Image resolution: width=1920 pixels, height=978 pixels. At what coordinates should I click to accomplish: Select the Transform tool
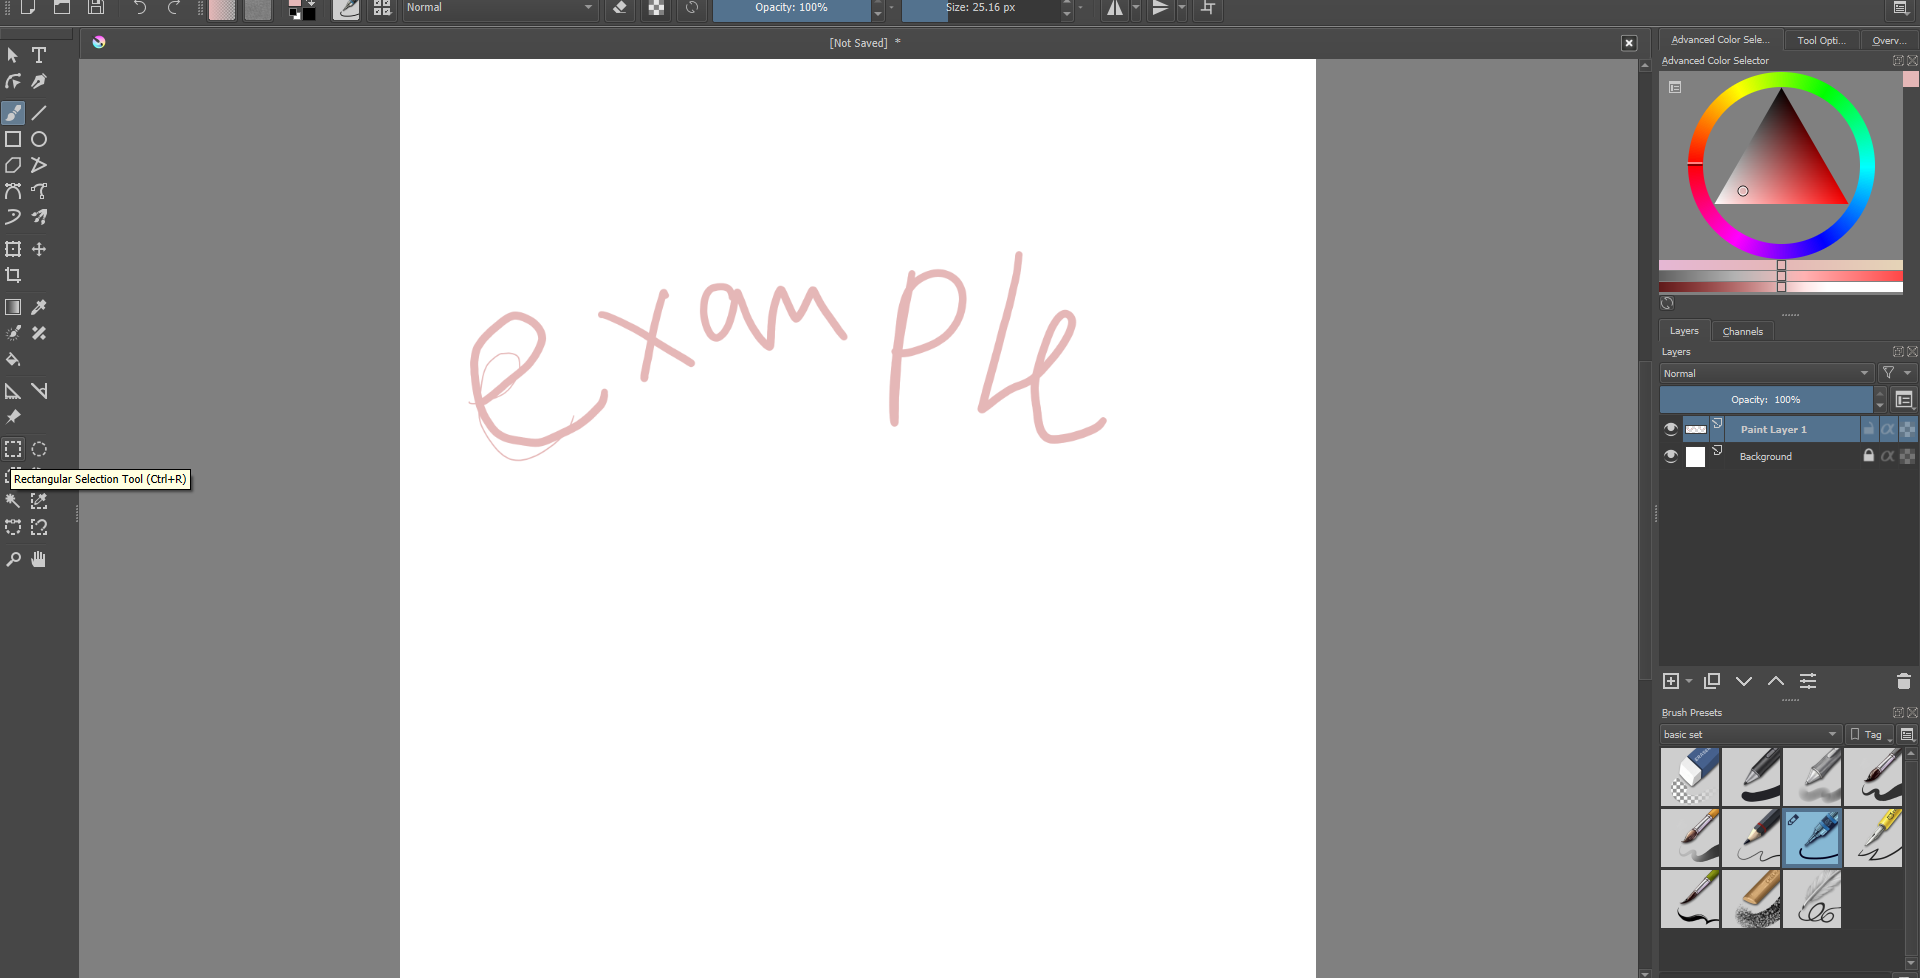(x=13, y=249)
